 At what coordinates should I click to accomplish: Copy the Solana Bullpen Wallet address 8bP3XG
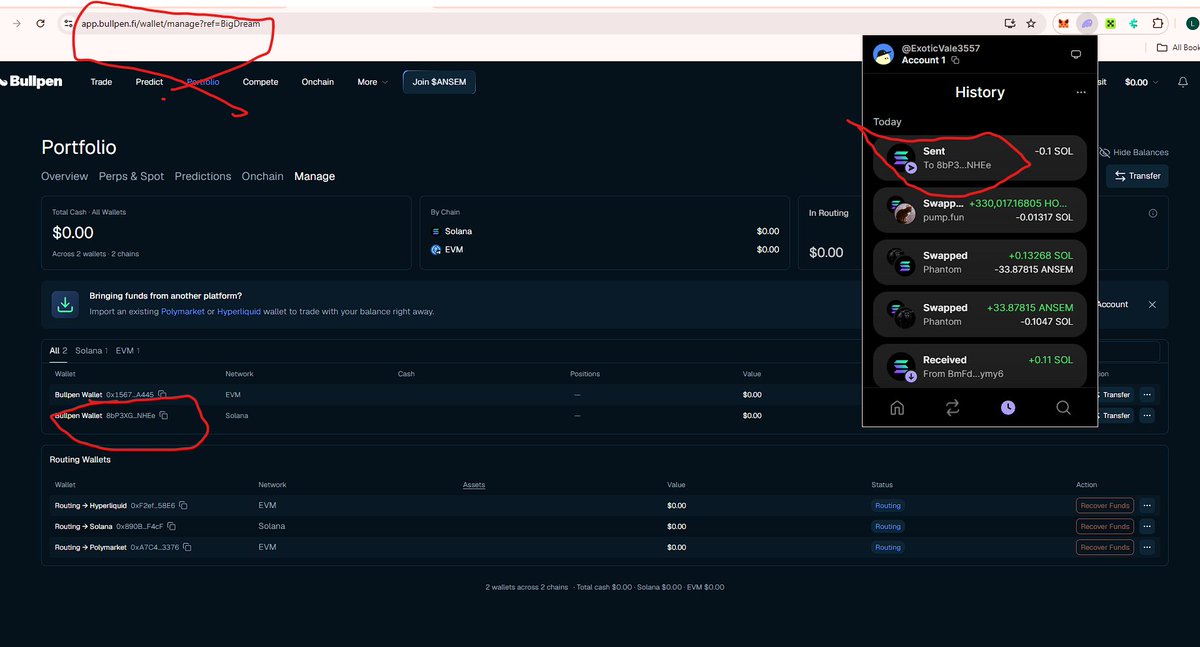(164, 415)
